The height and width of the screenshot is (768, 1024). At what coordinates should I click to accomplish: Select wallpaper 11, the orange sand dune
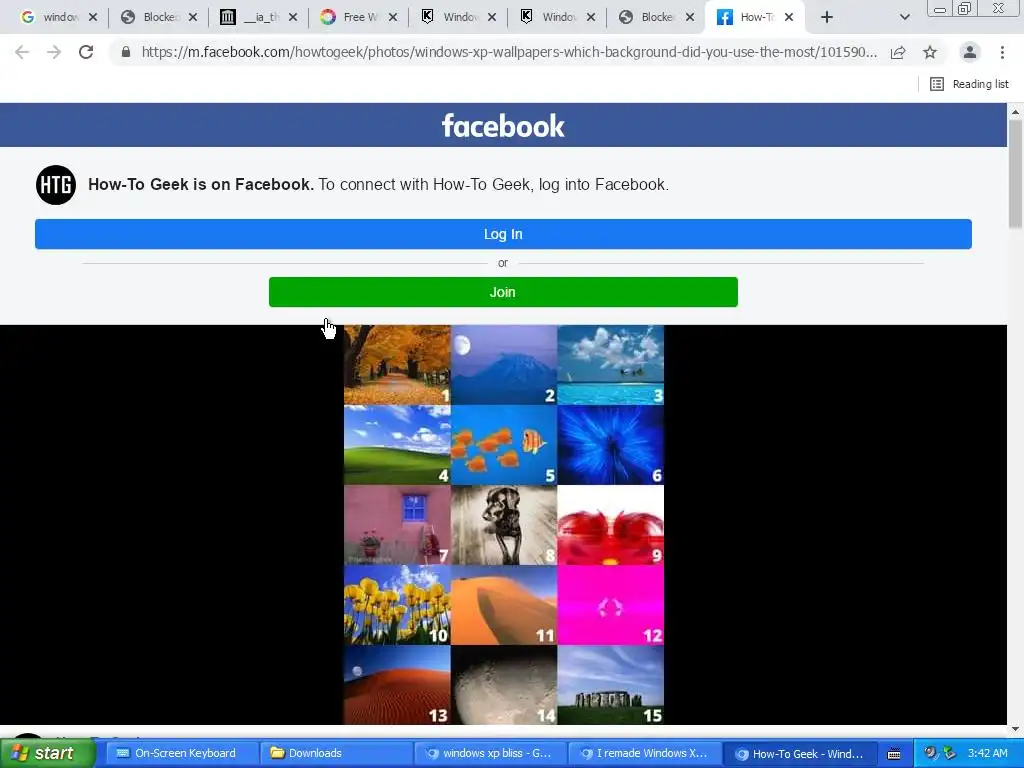click(x=504, y=605)
